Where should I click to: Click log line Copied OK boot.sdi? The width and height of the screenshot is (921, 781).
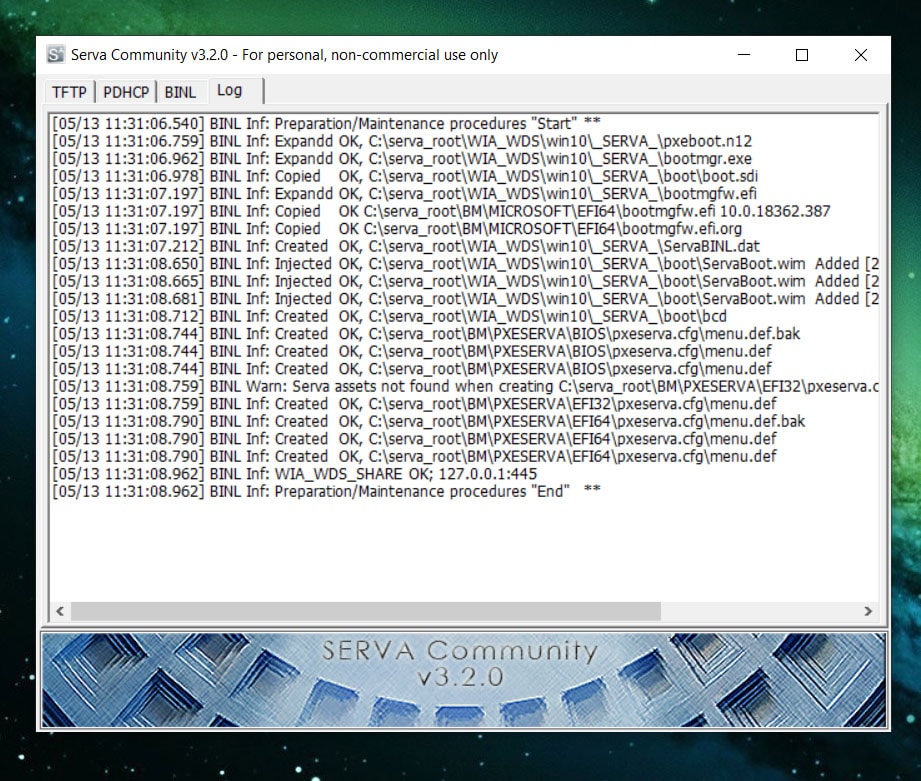(405, 176)
